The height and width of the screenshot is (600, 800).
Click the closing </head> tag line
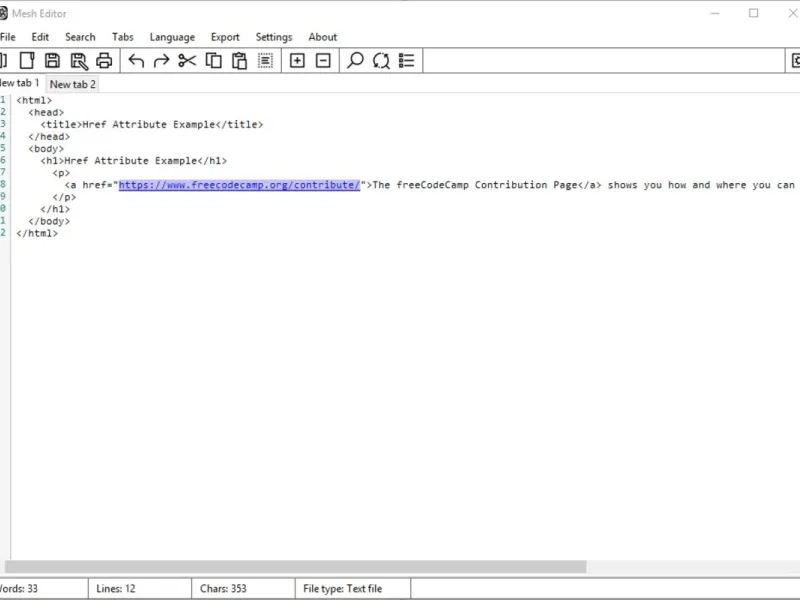[49, 136]
